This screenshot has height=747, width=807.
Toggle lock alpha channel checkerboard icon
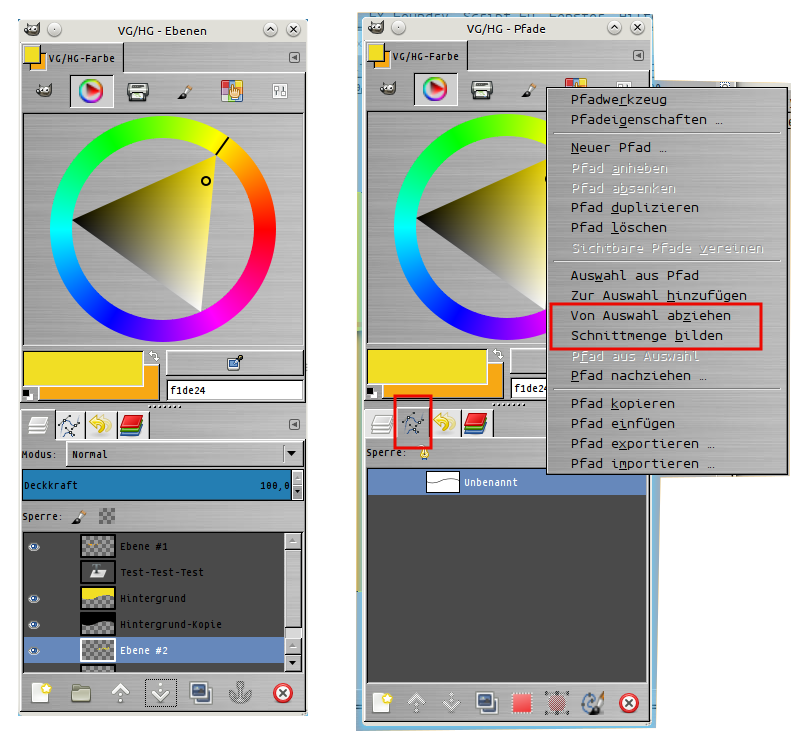pyautogui.click(x=107, y=516)
